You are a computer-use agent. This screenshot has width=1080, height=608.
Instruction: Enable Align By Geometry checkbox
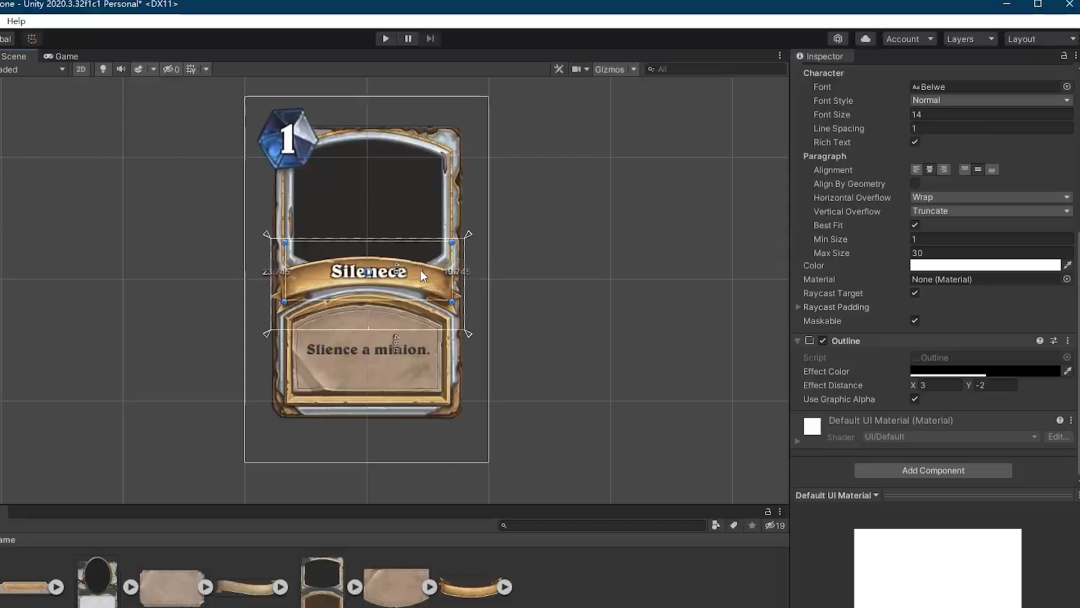coord(915,184)
